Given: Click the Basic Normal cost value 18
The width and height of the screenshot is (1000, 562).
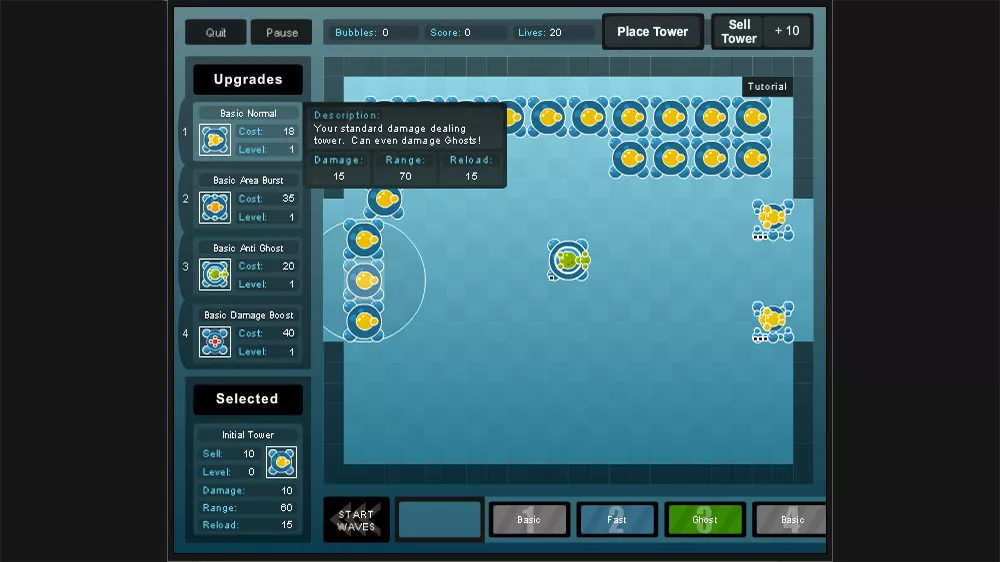Looking at the screenshot, I should tap(289, 131).
